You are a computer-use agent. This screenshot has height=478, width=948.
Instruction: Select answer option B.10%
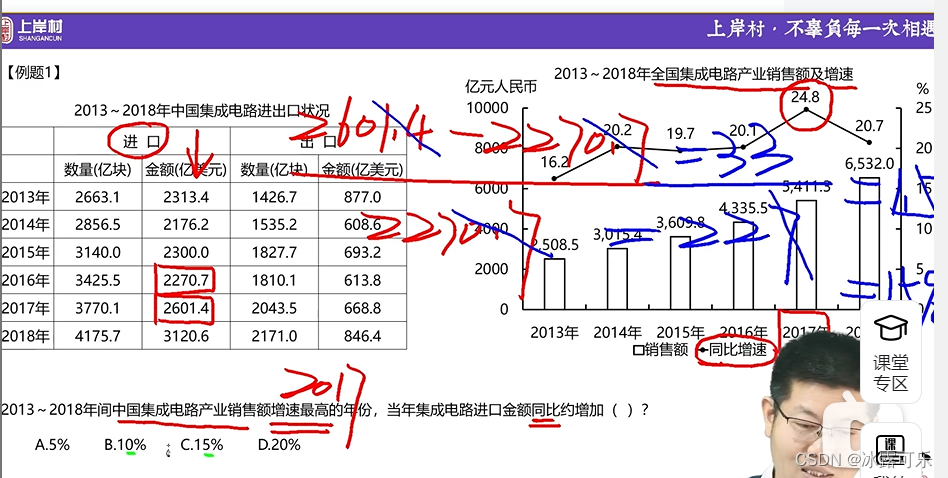(125, 445)
